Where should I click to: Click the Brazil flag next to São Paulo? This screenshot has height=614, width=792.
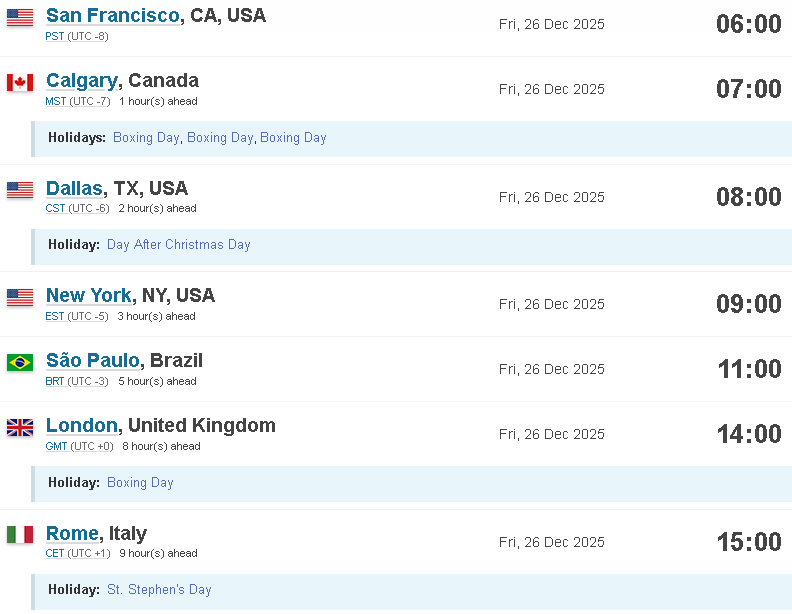pyautogui.click(x=20, y=363)
